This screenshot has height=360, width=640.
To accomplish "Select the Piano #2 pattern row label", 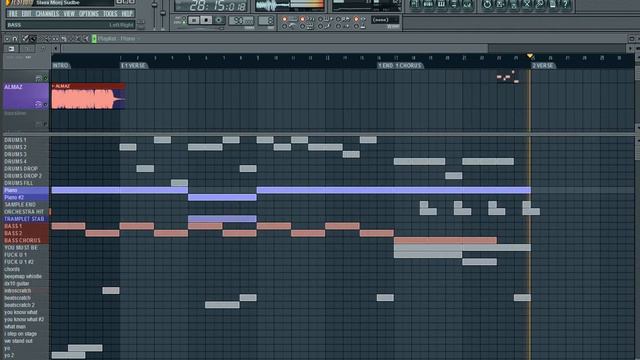I will point(26,198).
